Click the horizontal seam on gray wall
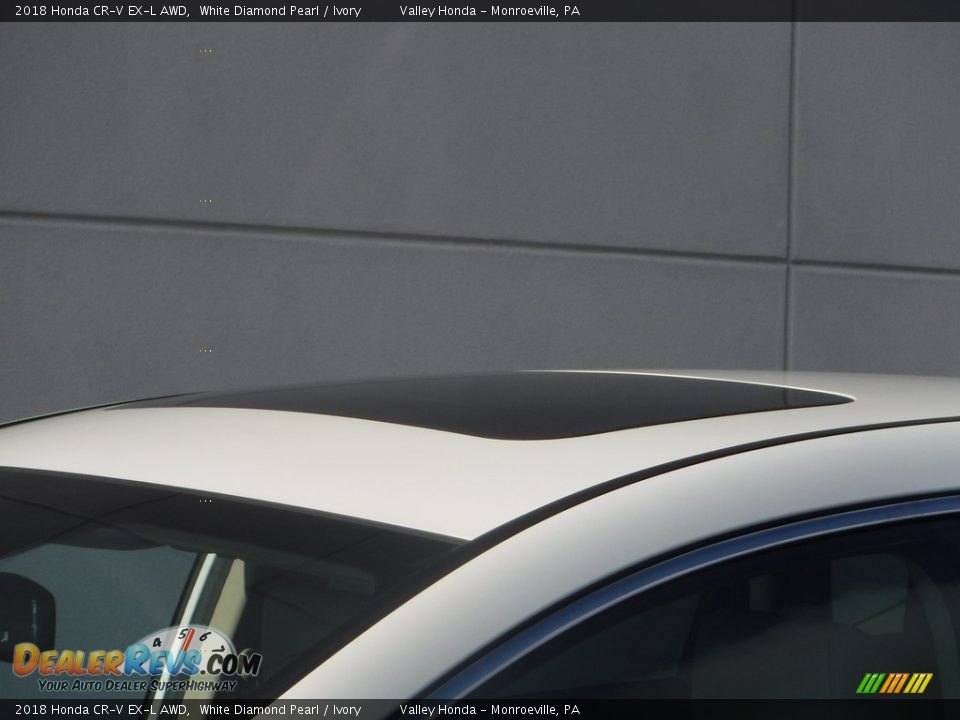Image resolution: width=960 pixels, height=720 pixels. point(400,236)
